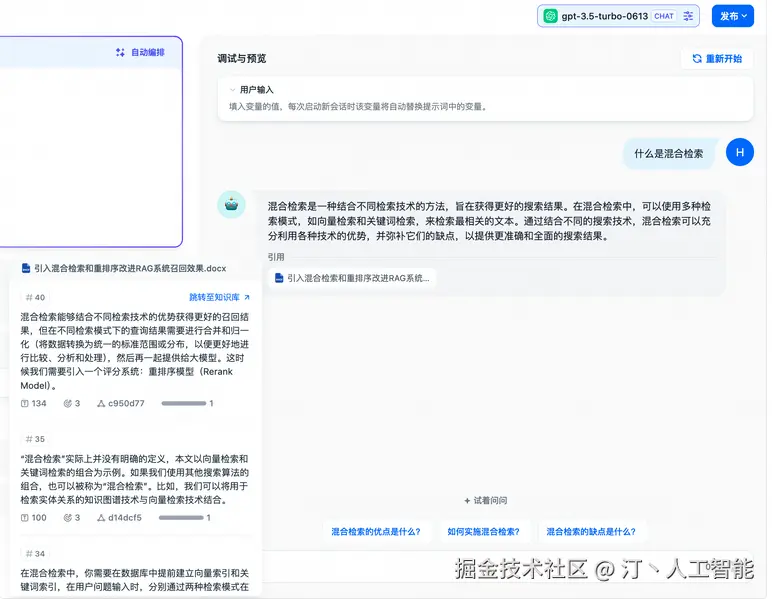
Task: Click the hash value d14dcf5
Action: [x=125, y=518]
